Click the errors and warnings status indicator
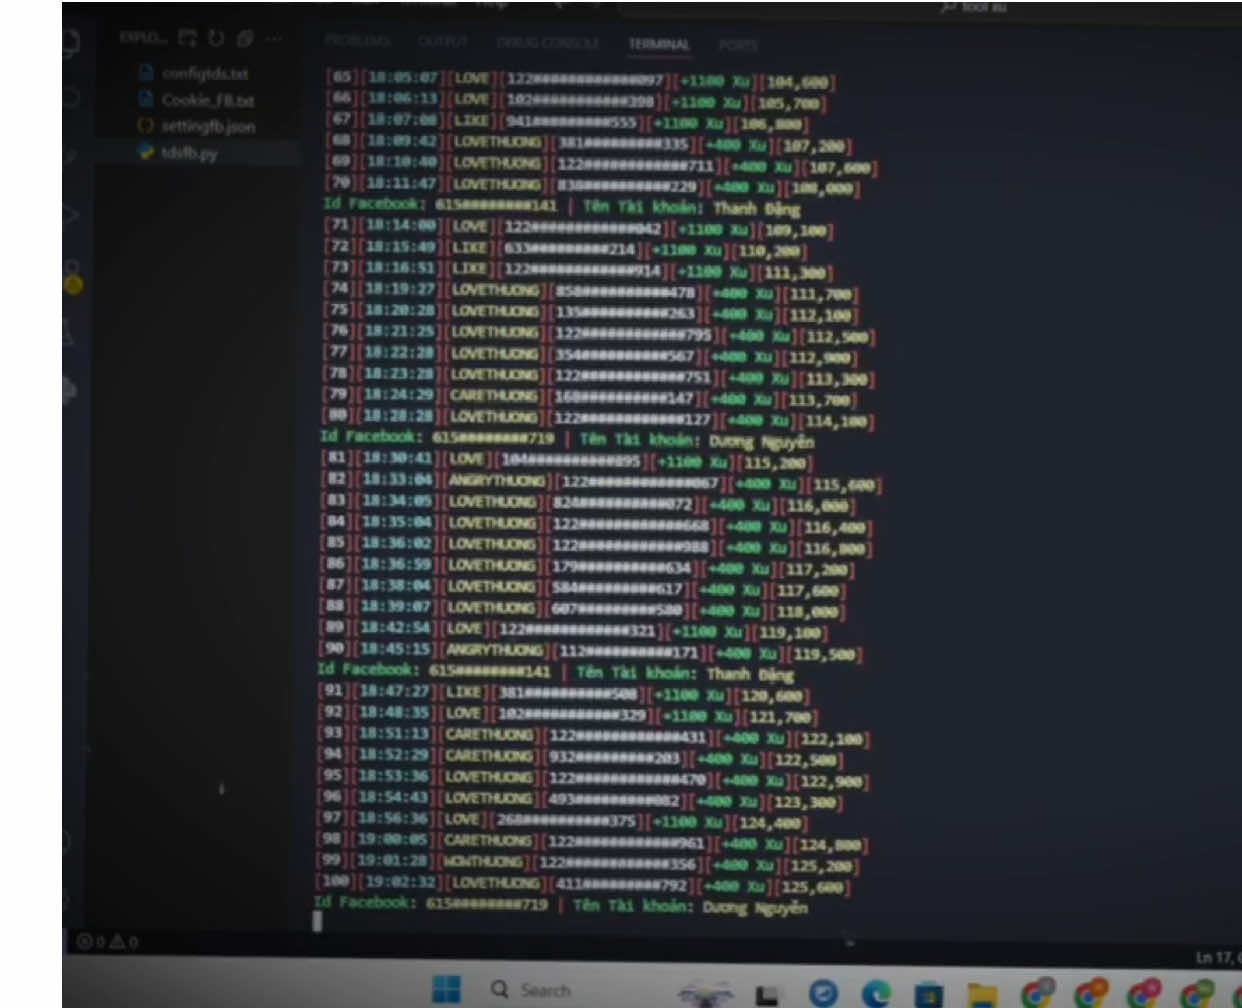Viewport: 1242px width, 1008px height. tap(108, 942)
